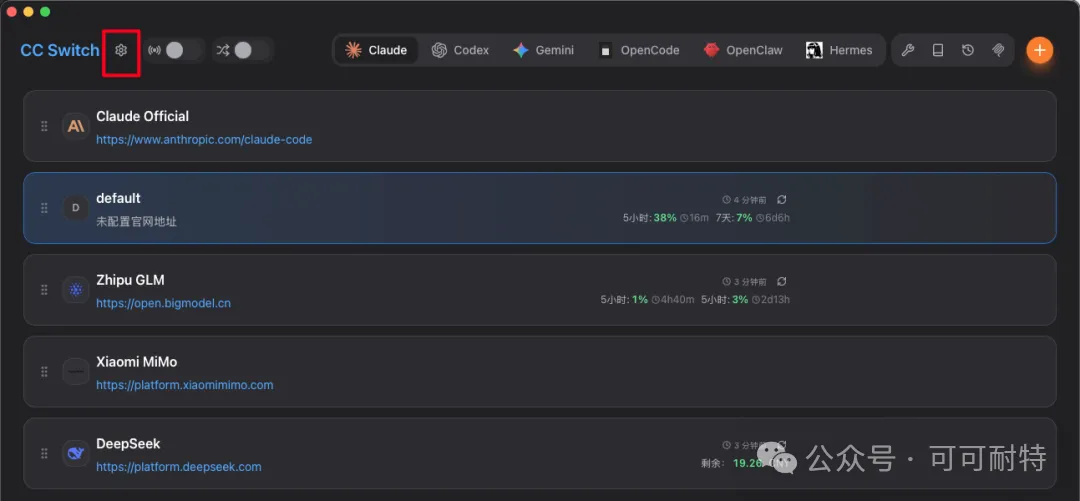
Task: Click the MCP icon beside history
Action: pos(998,50)
